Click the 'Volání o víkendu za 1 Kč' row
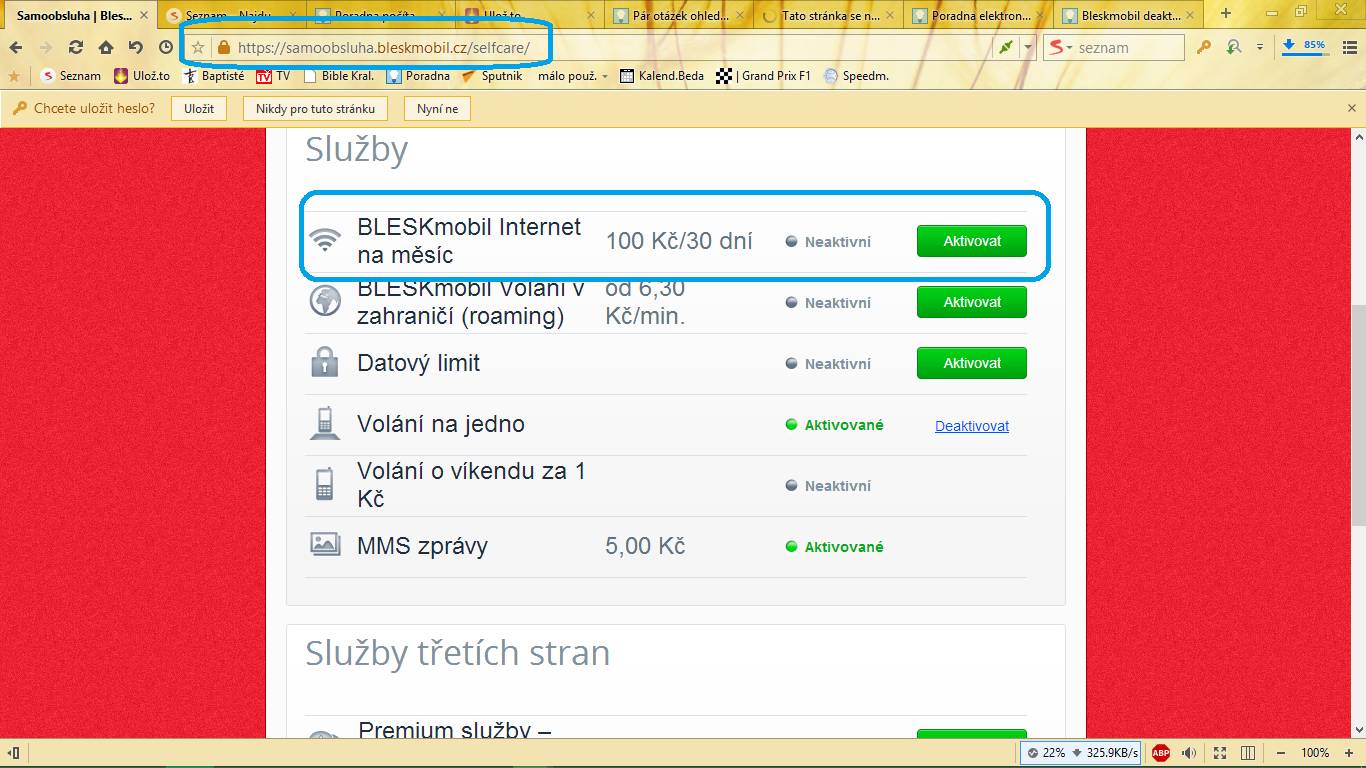The width and height of the screenshot is (1366, 768). [x=666, y=485]
